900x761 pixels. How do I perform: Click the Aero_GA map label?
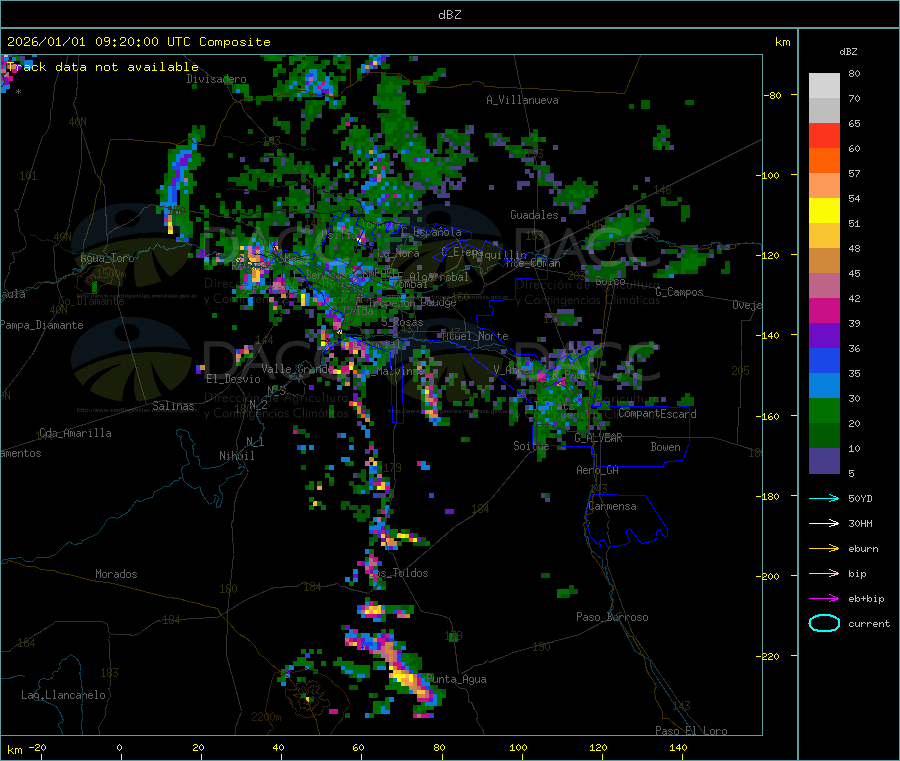598,470
